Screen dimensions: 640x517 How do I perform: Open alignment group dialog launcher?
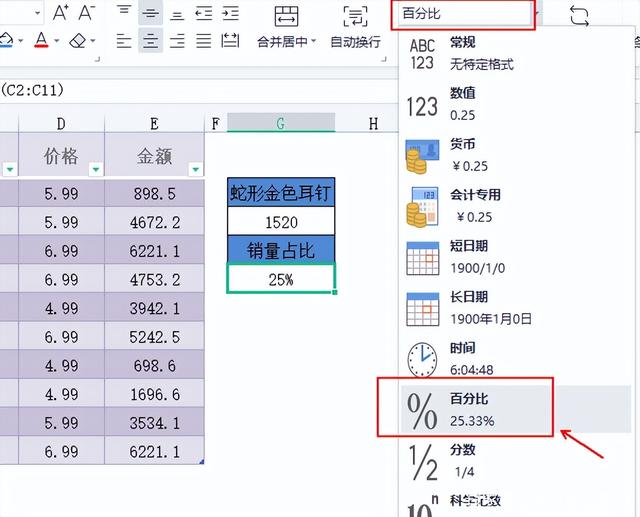point(384,60)
